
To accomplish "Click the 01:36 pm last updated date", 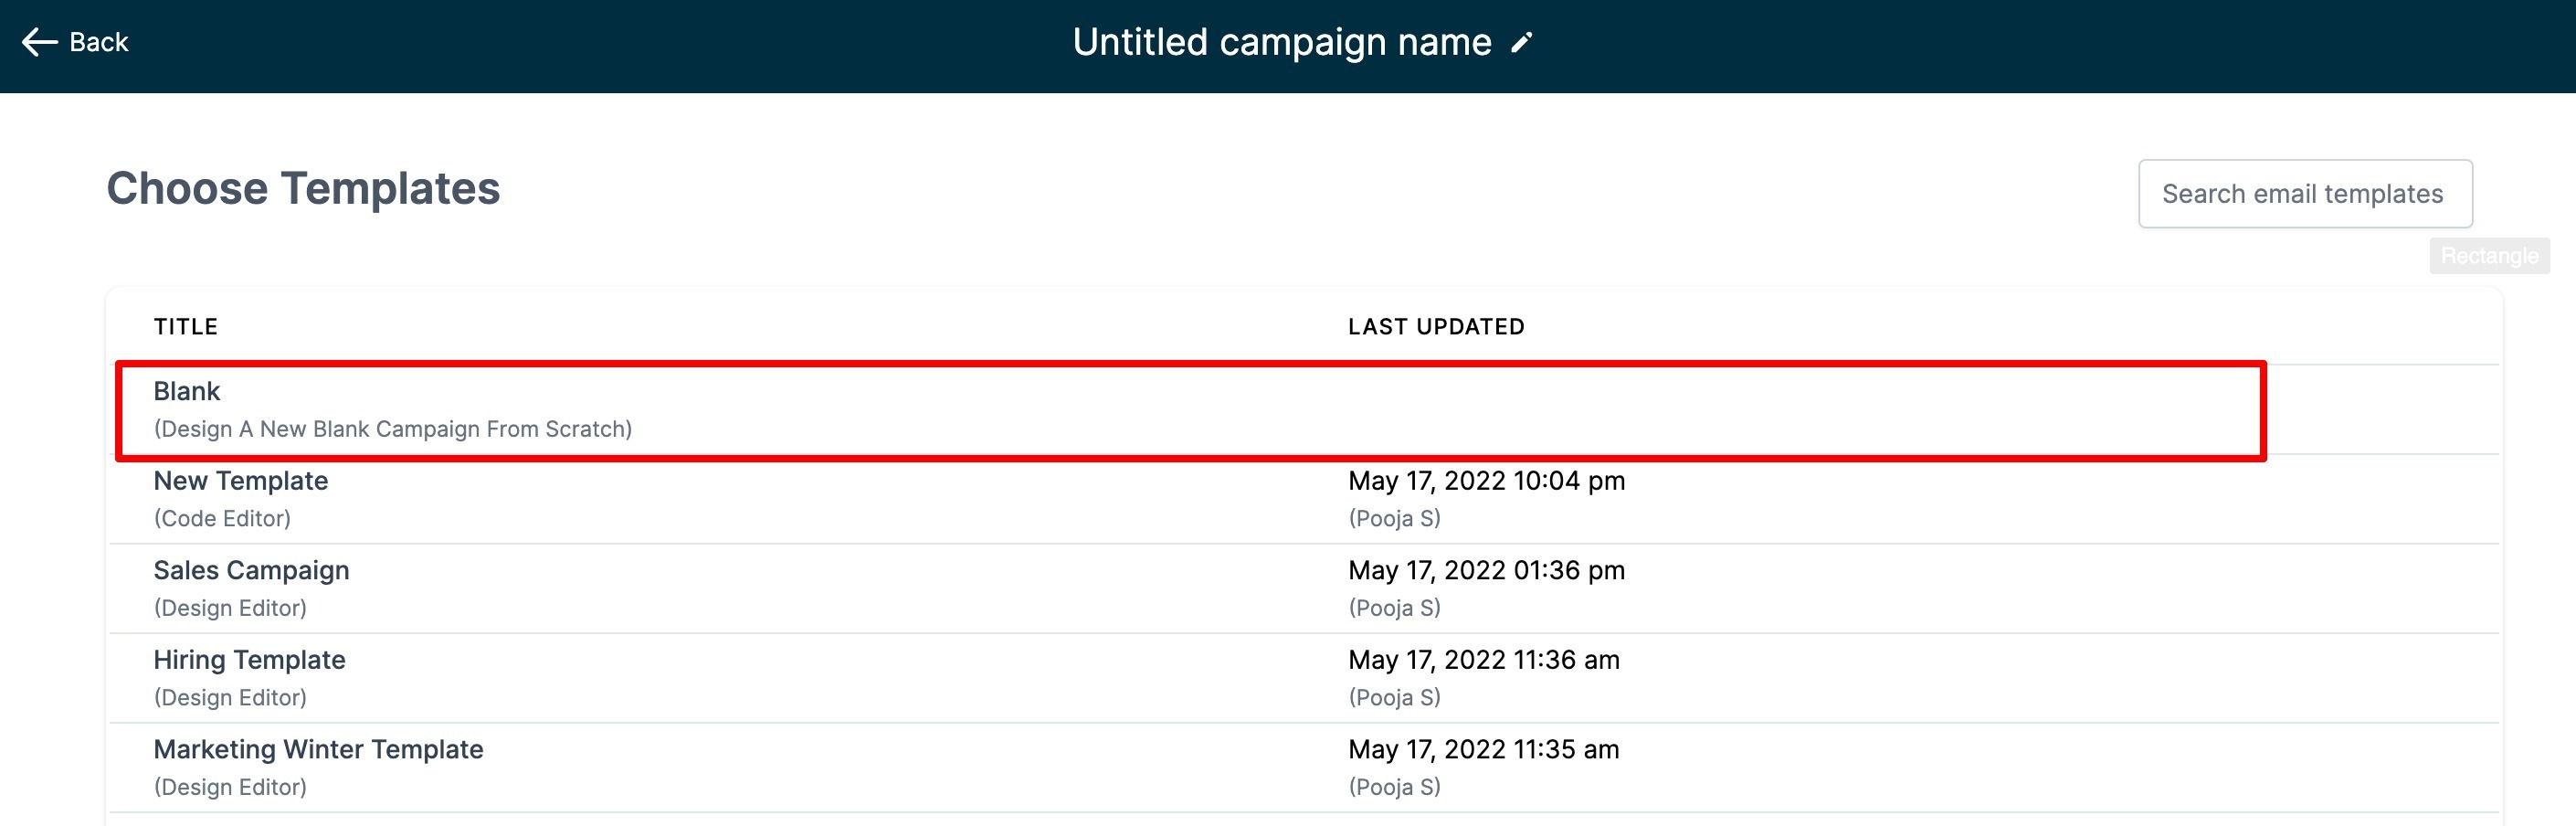I will coord(1486,570).
